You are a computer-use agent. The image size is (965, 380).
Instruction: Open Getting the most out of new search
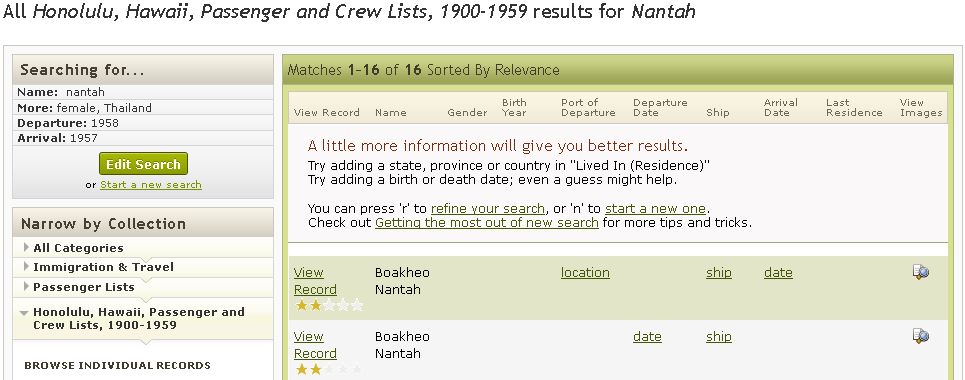pyautogui.click(x=487, y=222)
